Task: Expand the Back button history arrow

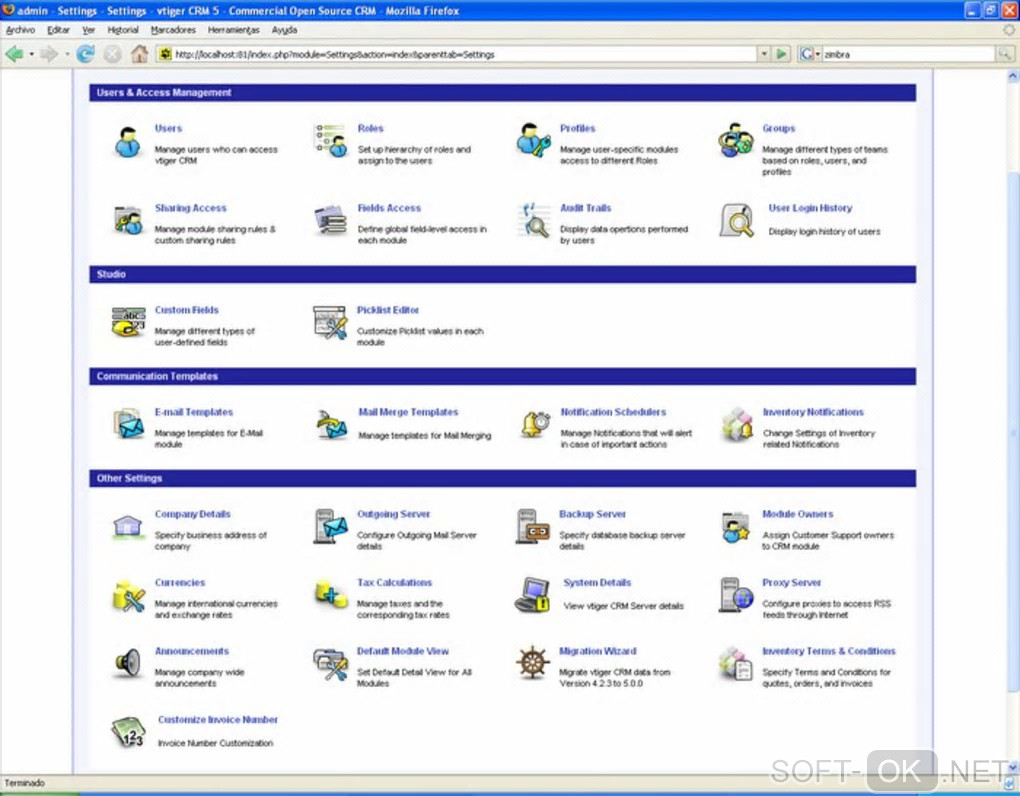Action: (x=31, y=54)
